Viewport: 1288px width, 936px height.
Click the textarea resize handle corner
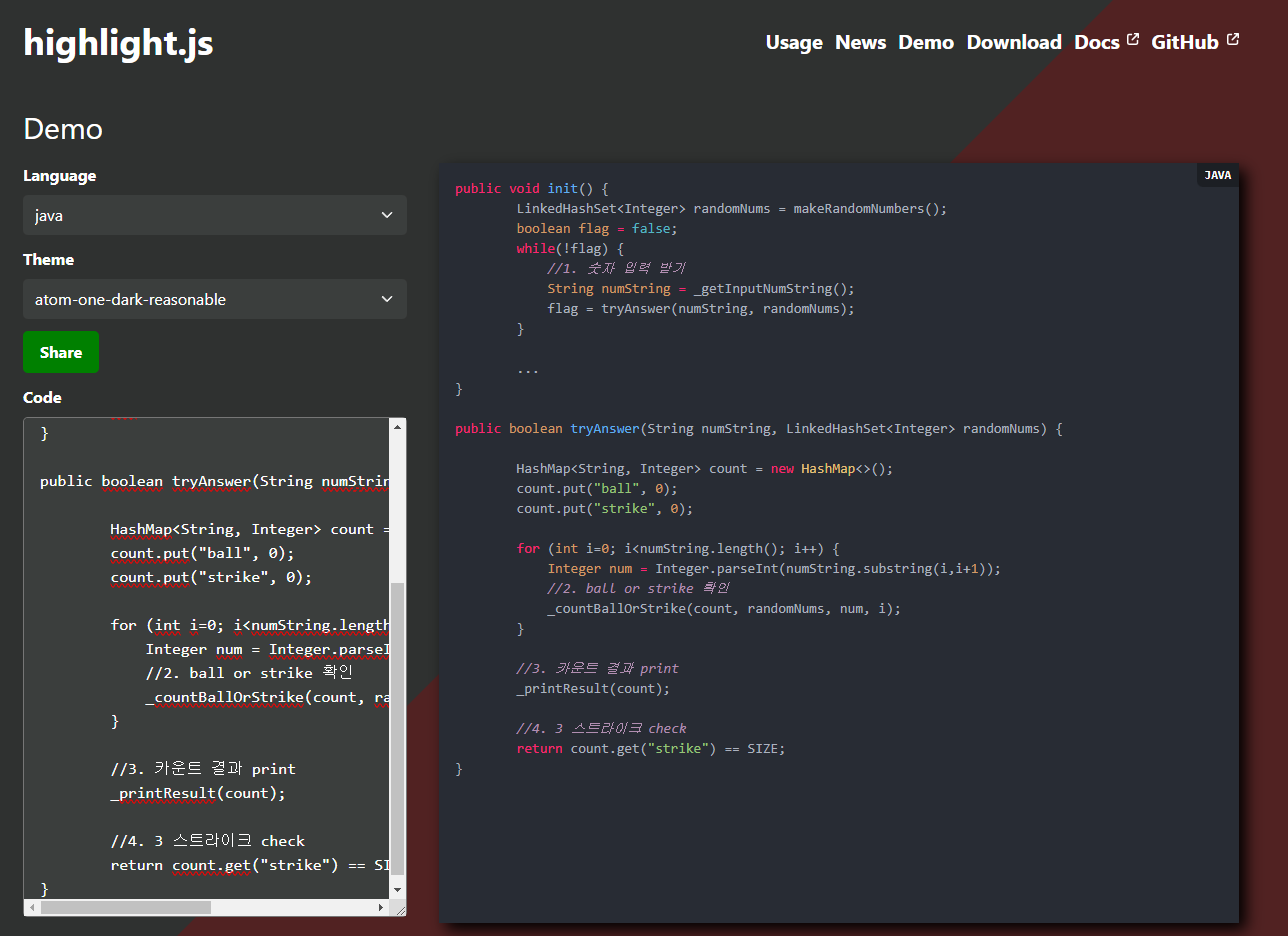399,908
